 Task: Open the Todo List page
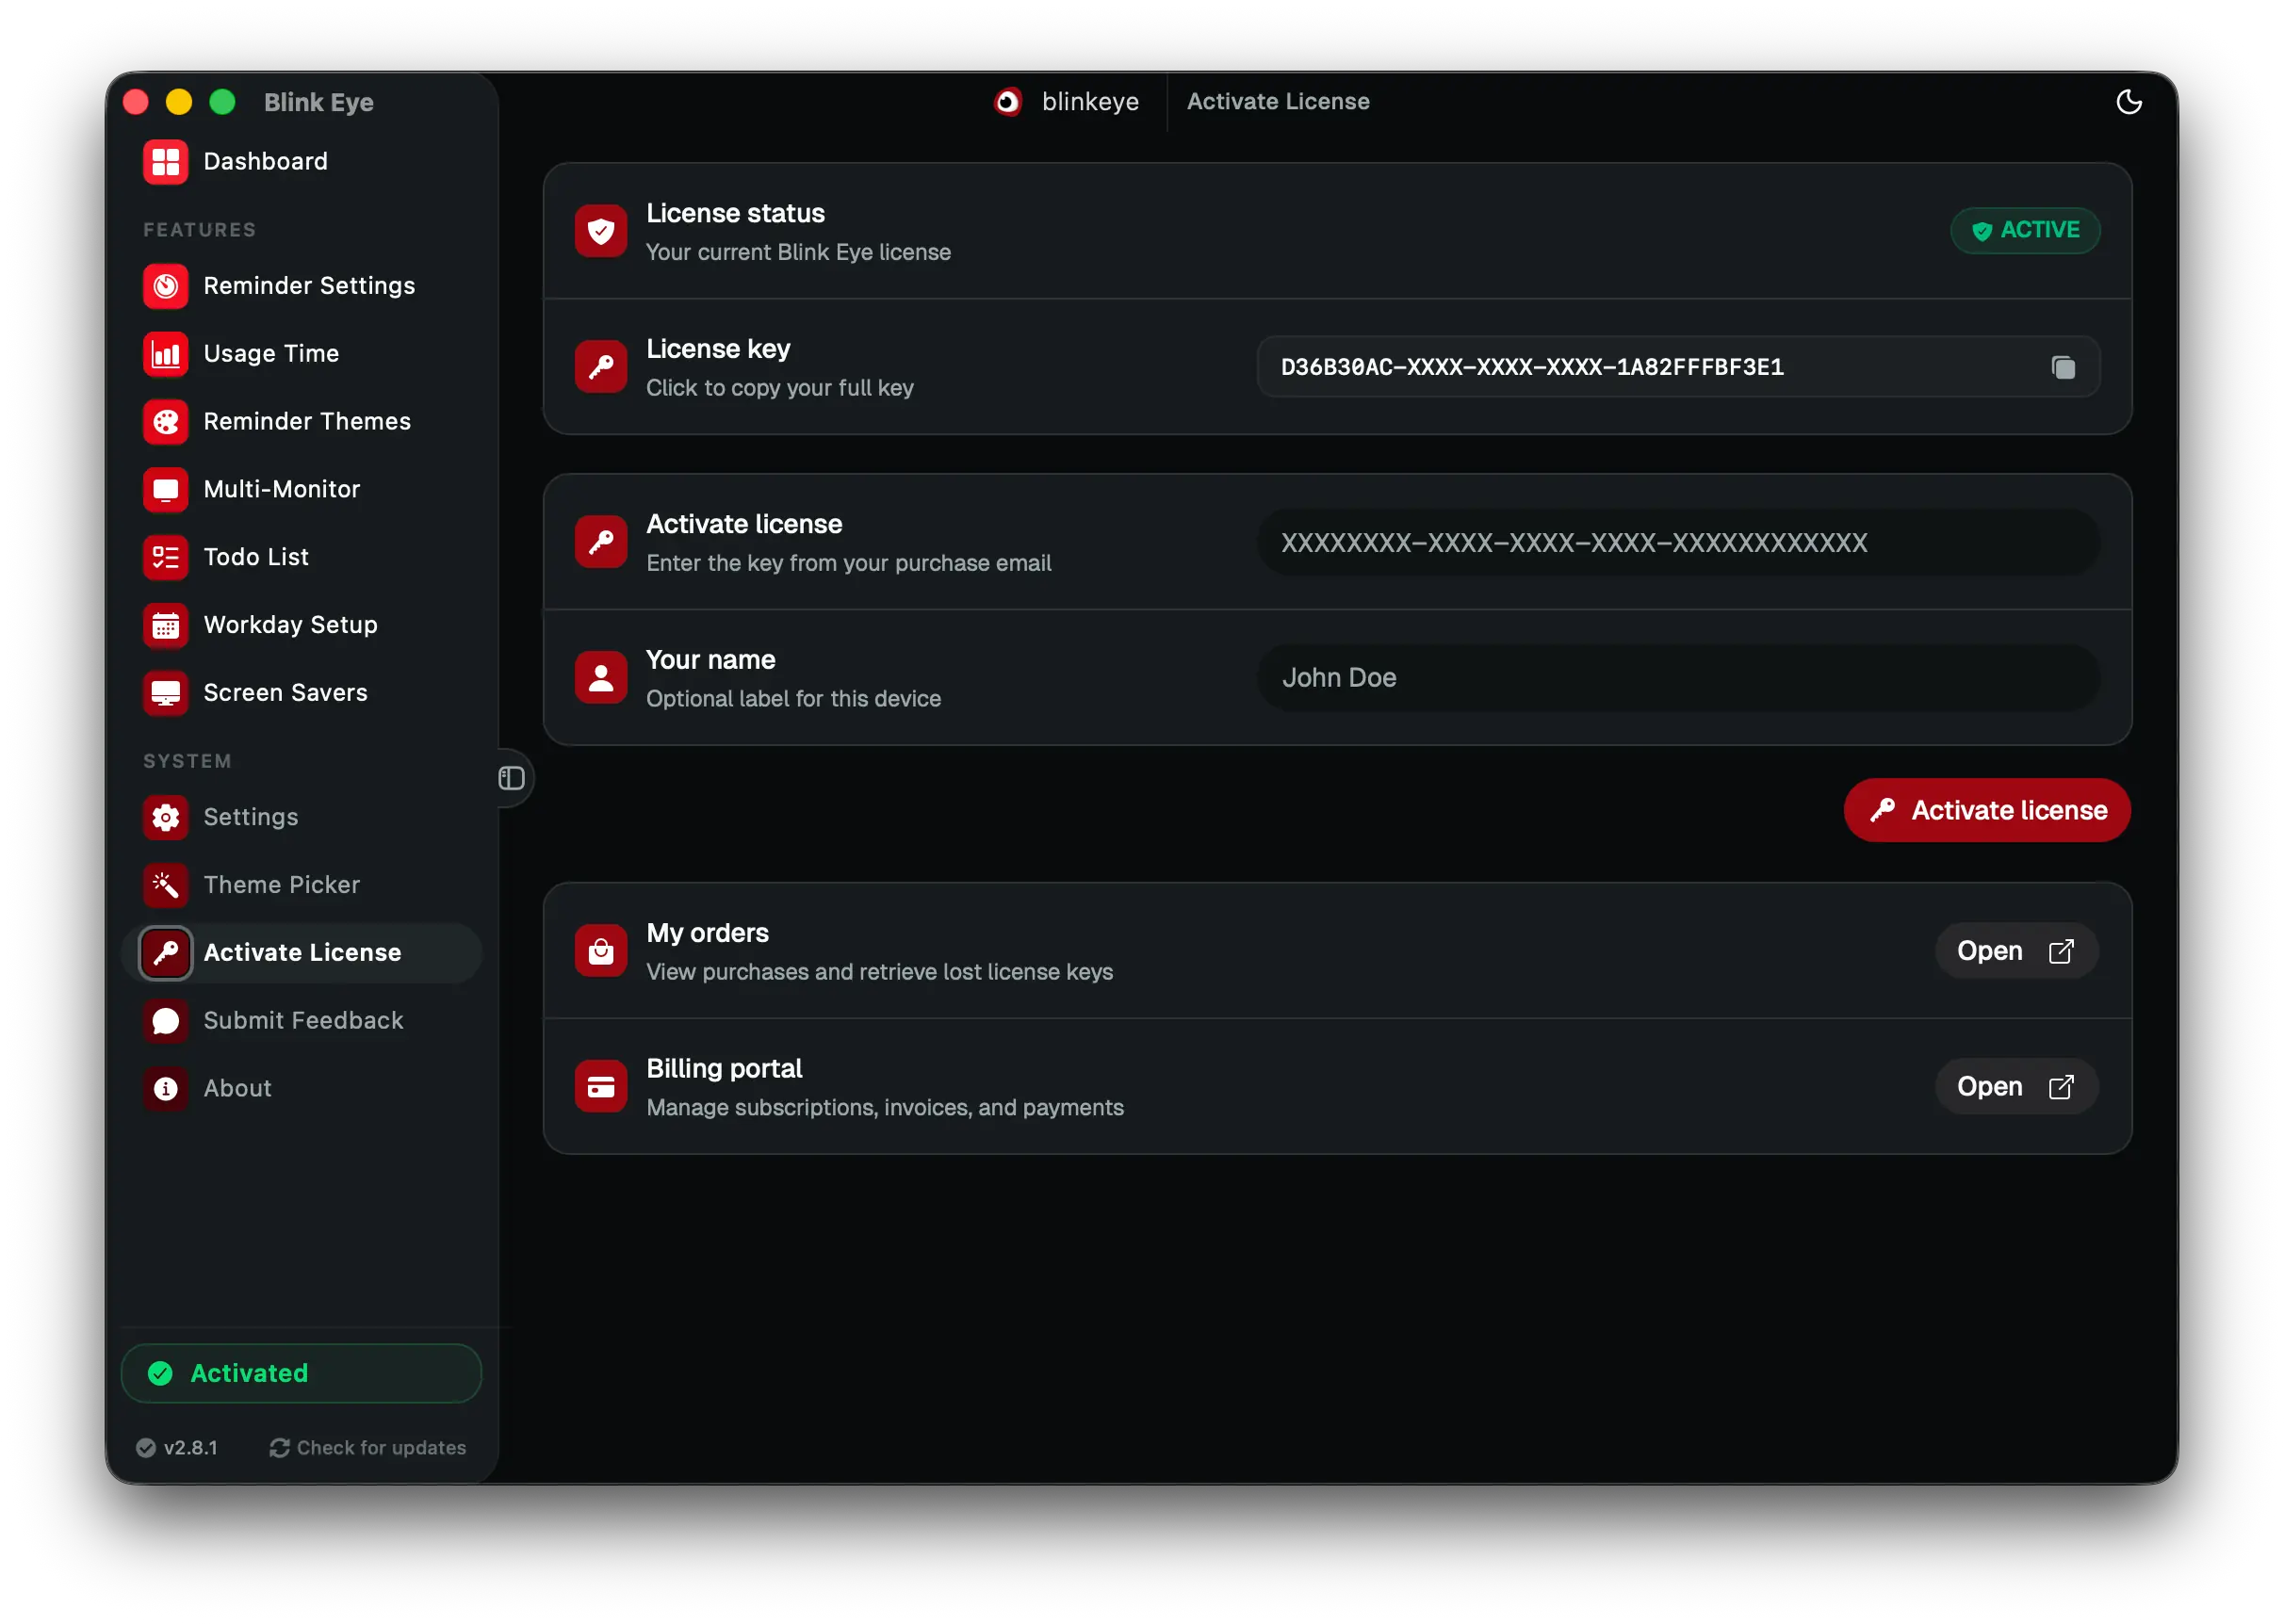click(256, 558)
